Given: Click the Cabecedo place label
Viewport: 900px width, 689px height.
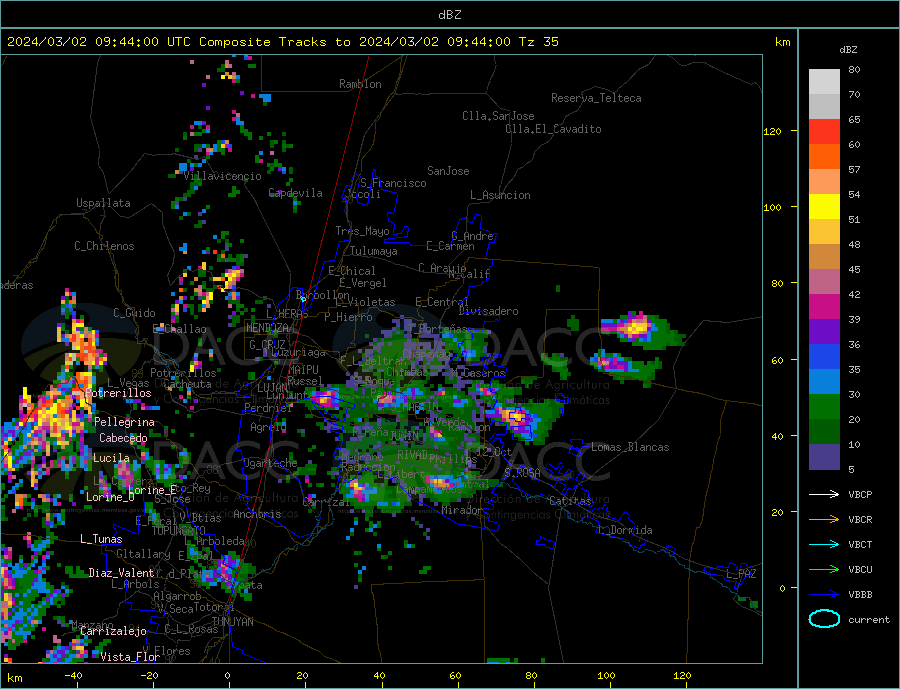Looking at the screenshot, I should (123, 438).
